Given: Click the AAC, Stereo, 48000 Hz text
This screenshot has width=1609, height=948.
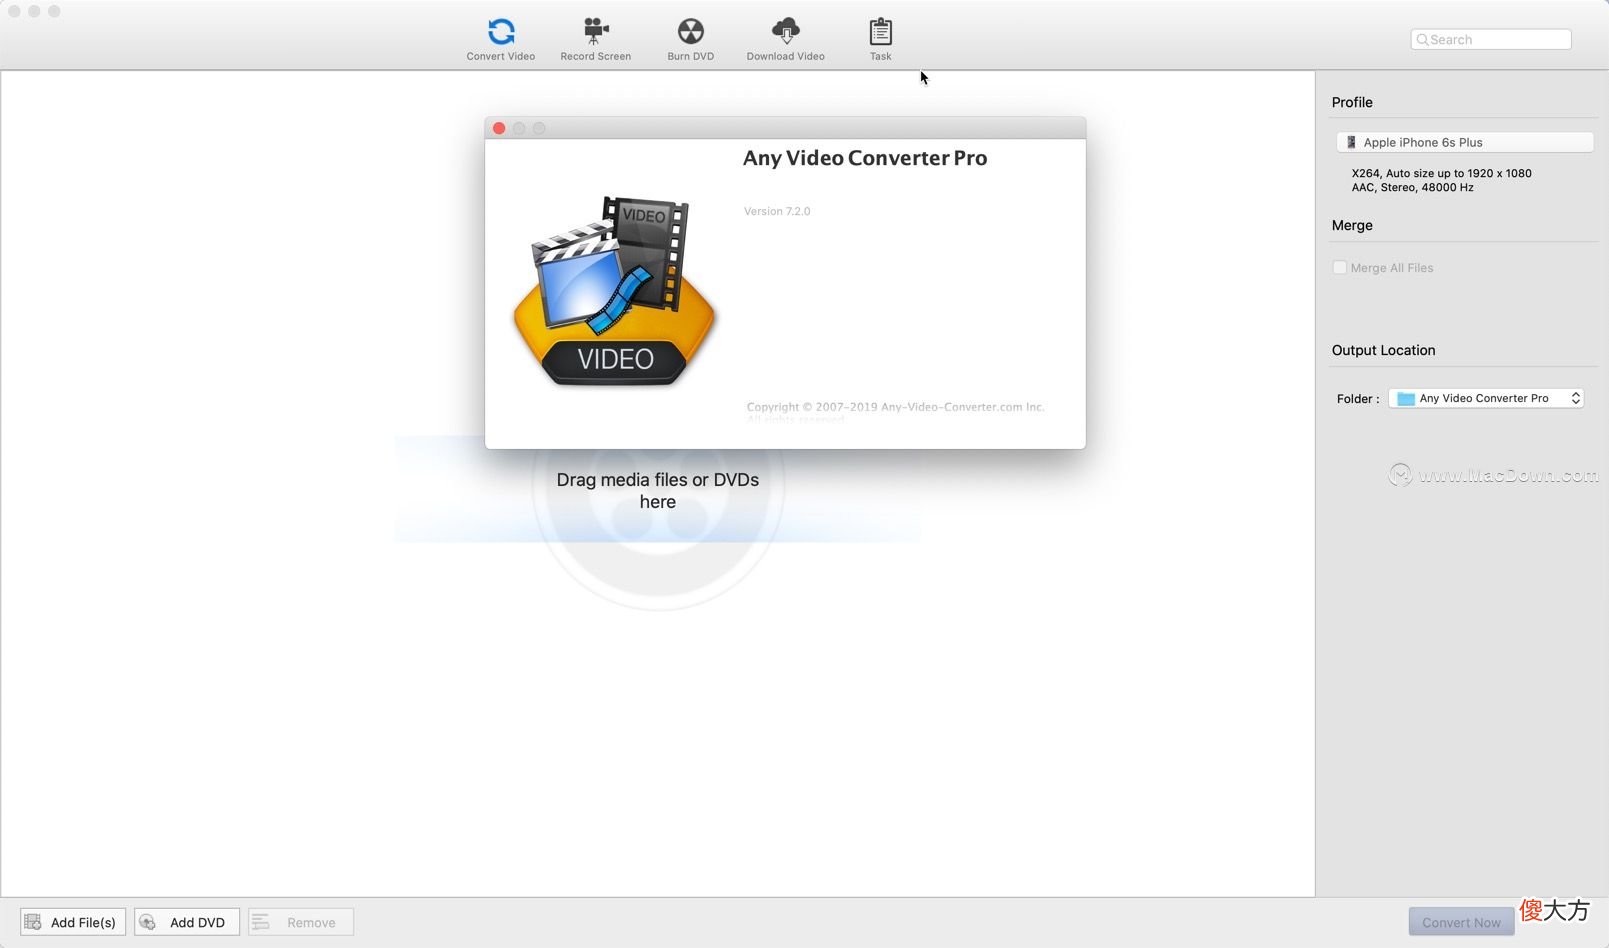Looking at the screenshot, I should [1412, 187].
